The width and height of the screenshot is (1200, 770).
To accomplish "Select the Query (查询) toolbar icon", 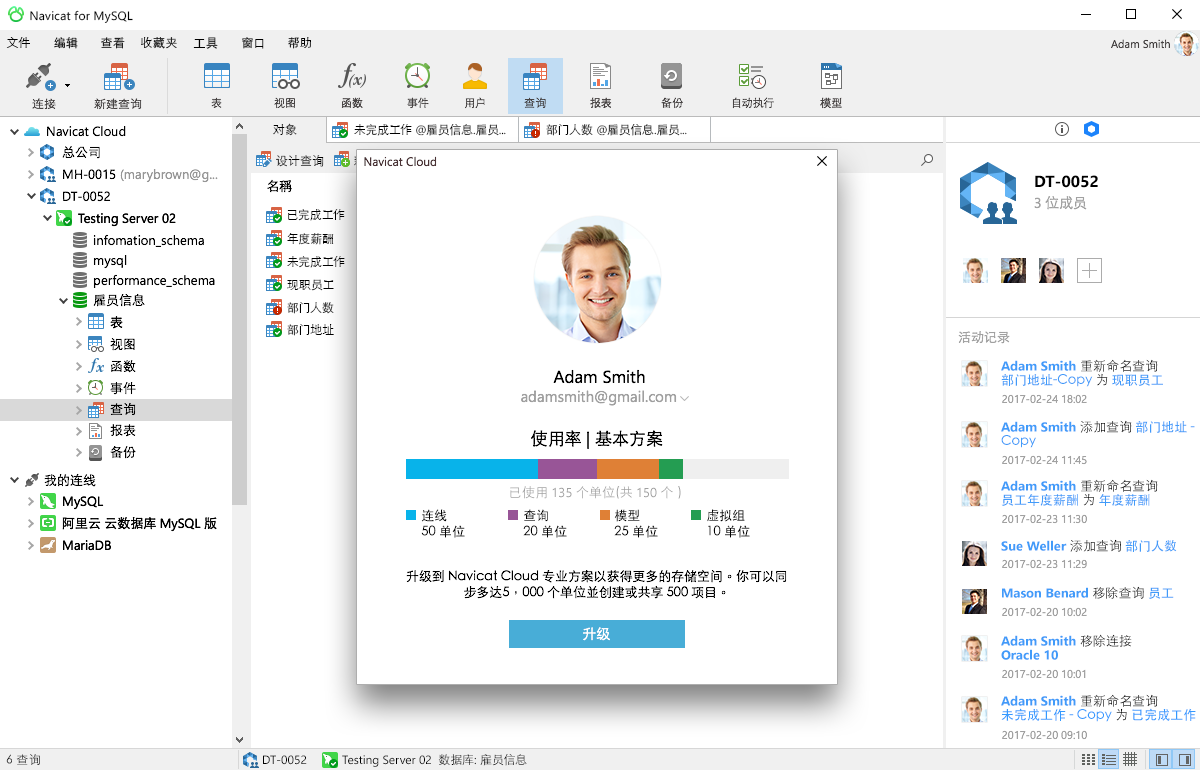I will (x=535, y=78).
